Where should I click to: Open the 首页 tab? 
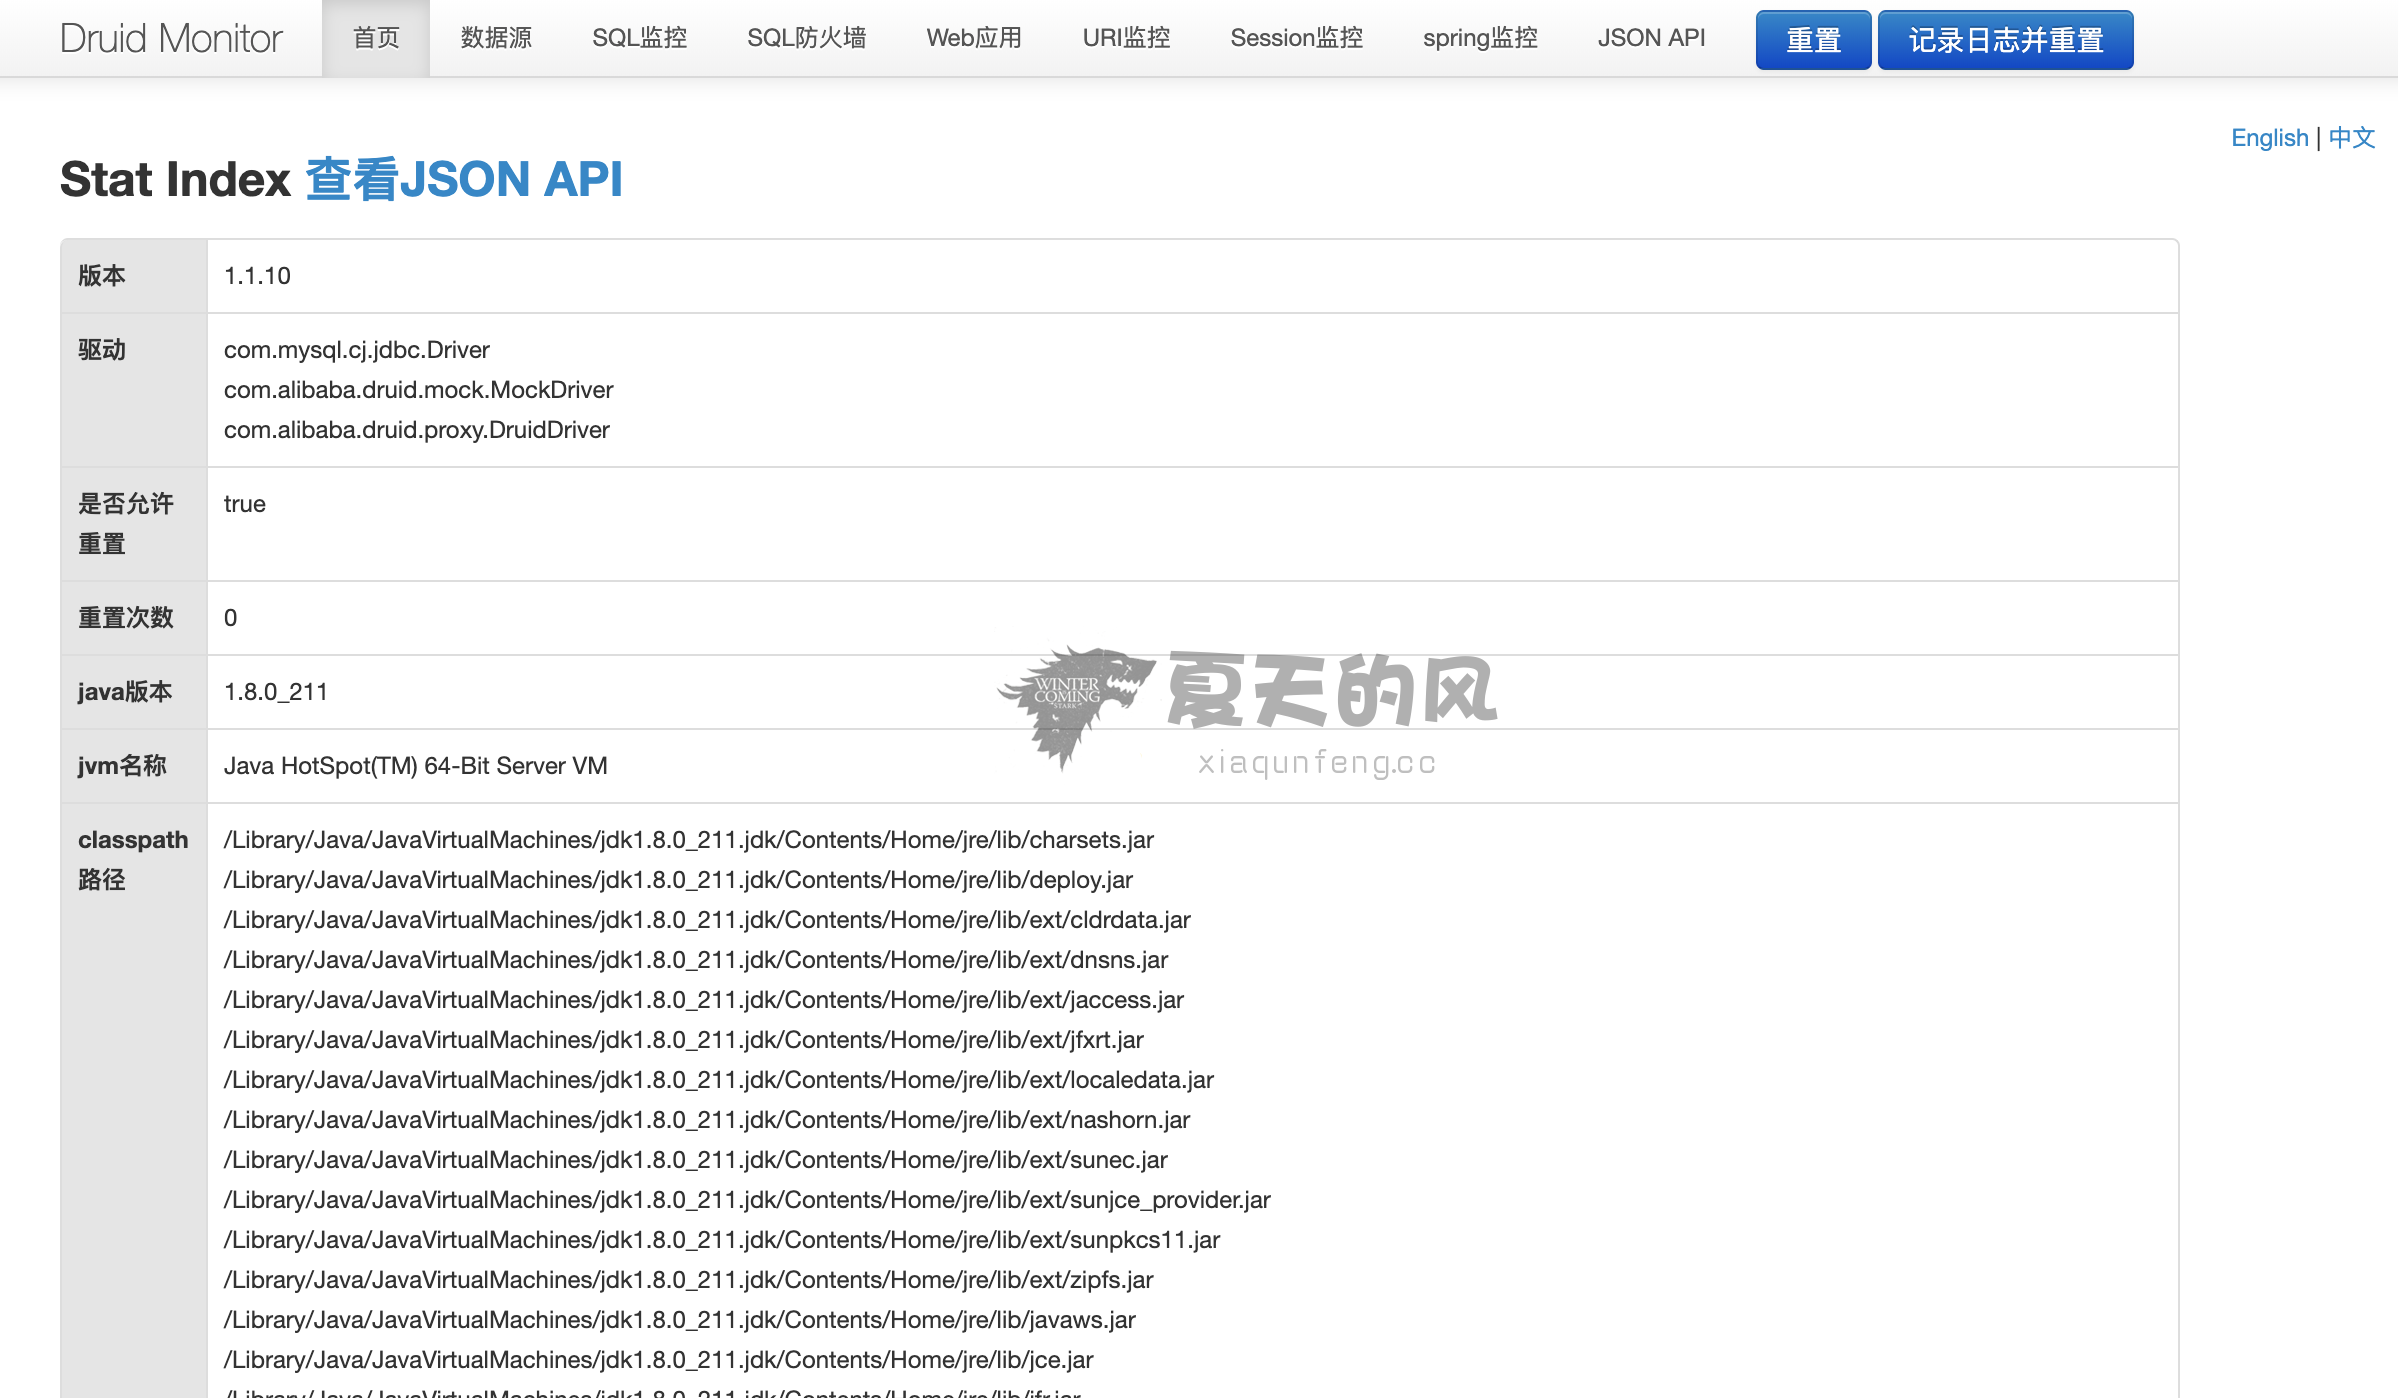pyautogui.click(x=376, y=38)
